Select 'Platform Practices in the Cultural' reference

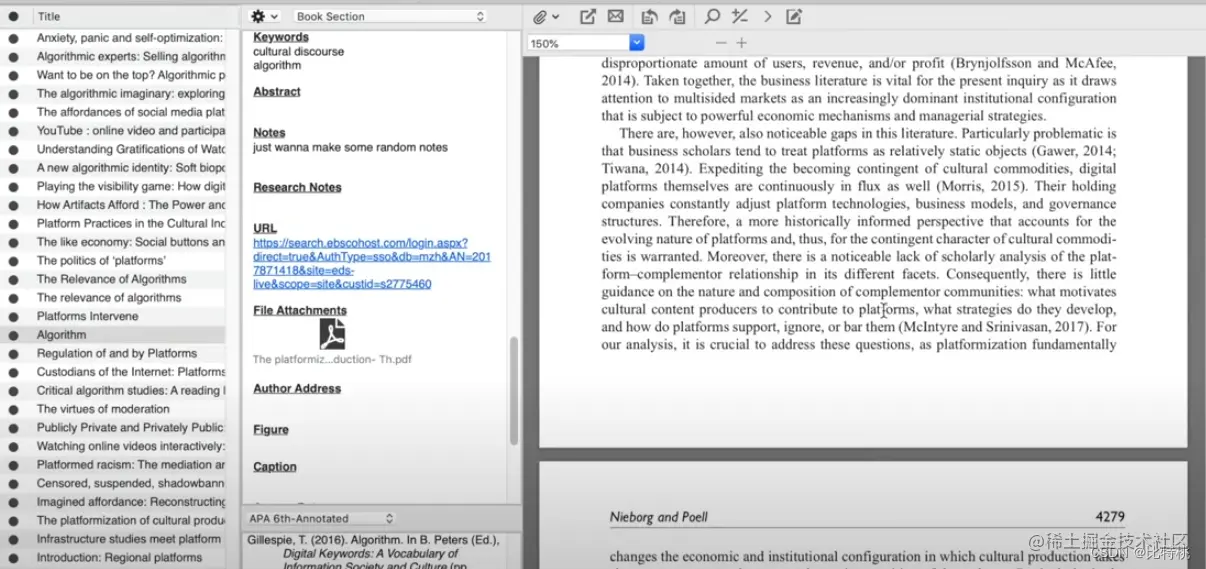pyautogui.click(x=131, y=223)
